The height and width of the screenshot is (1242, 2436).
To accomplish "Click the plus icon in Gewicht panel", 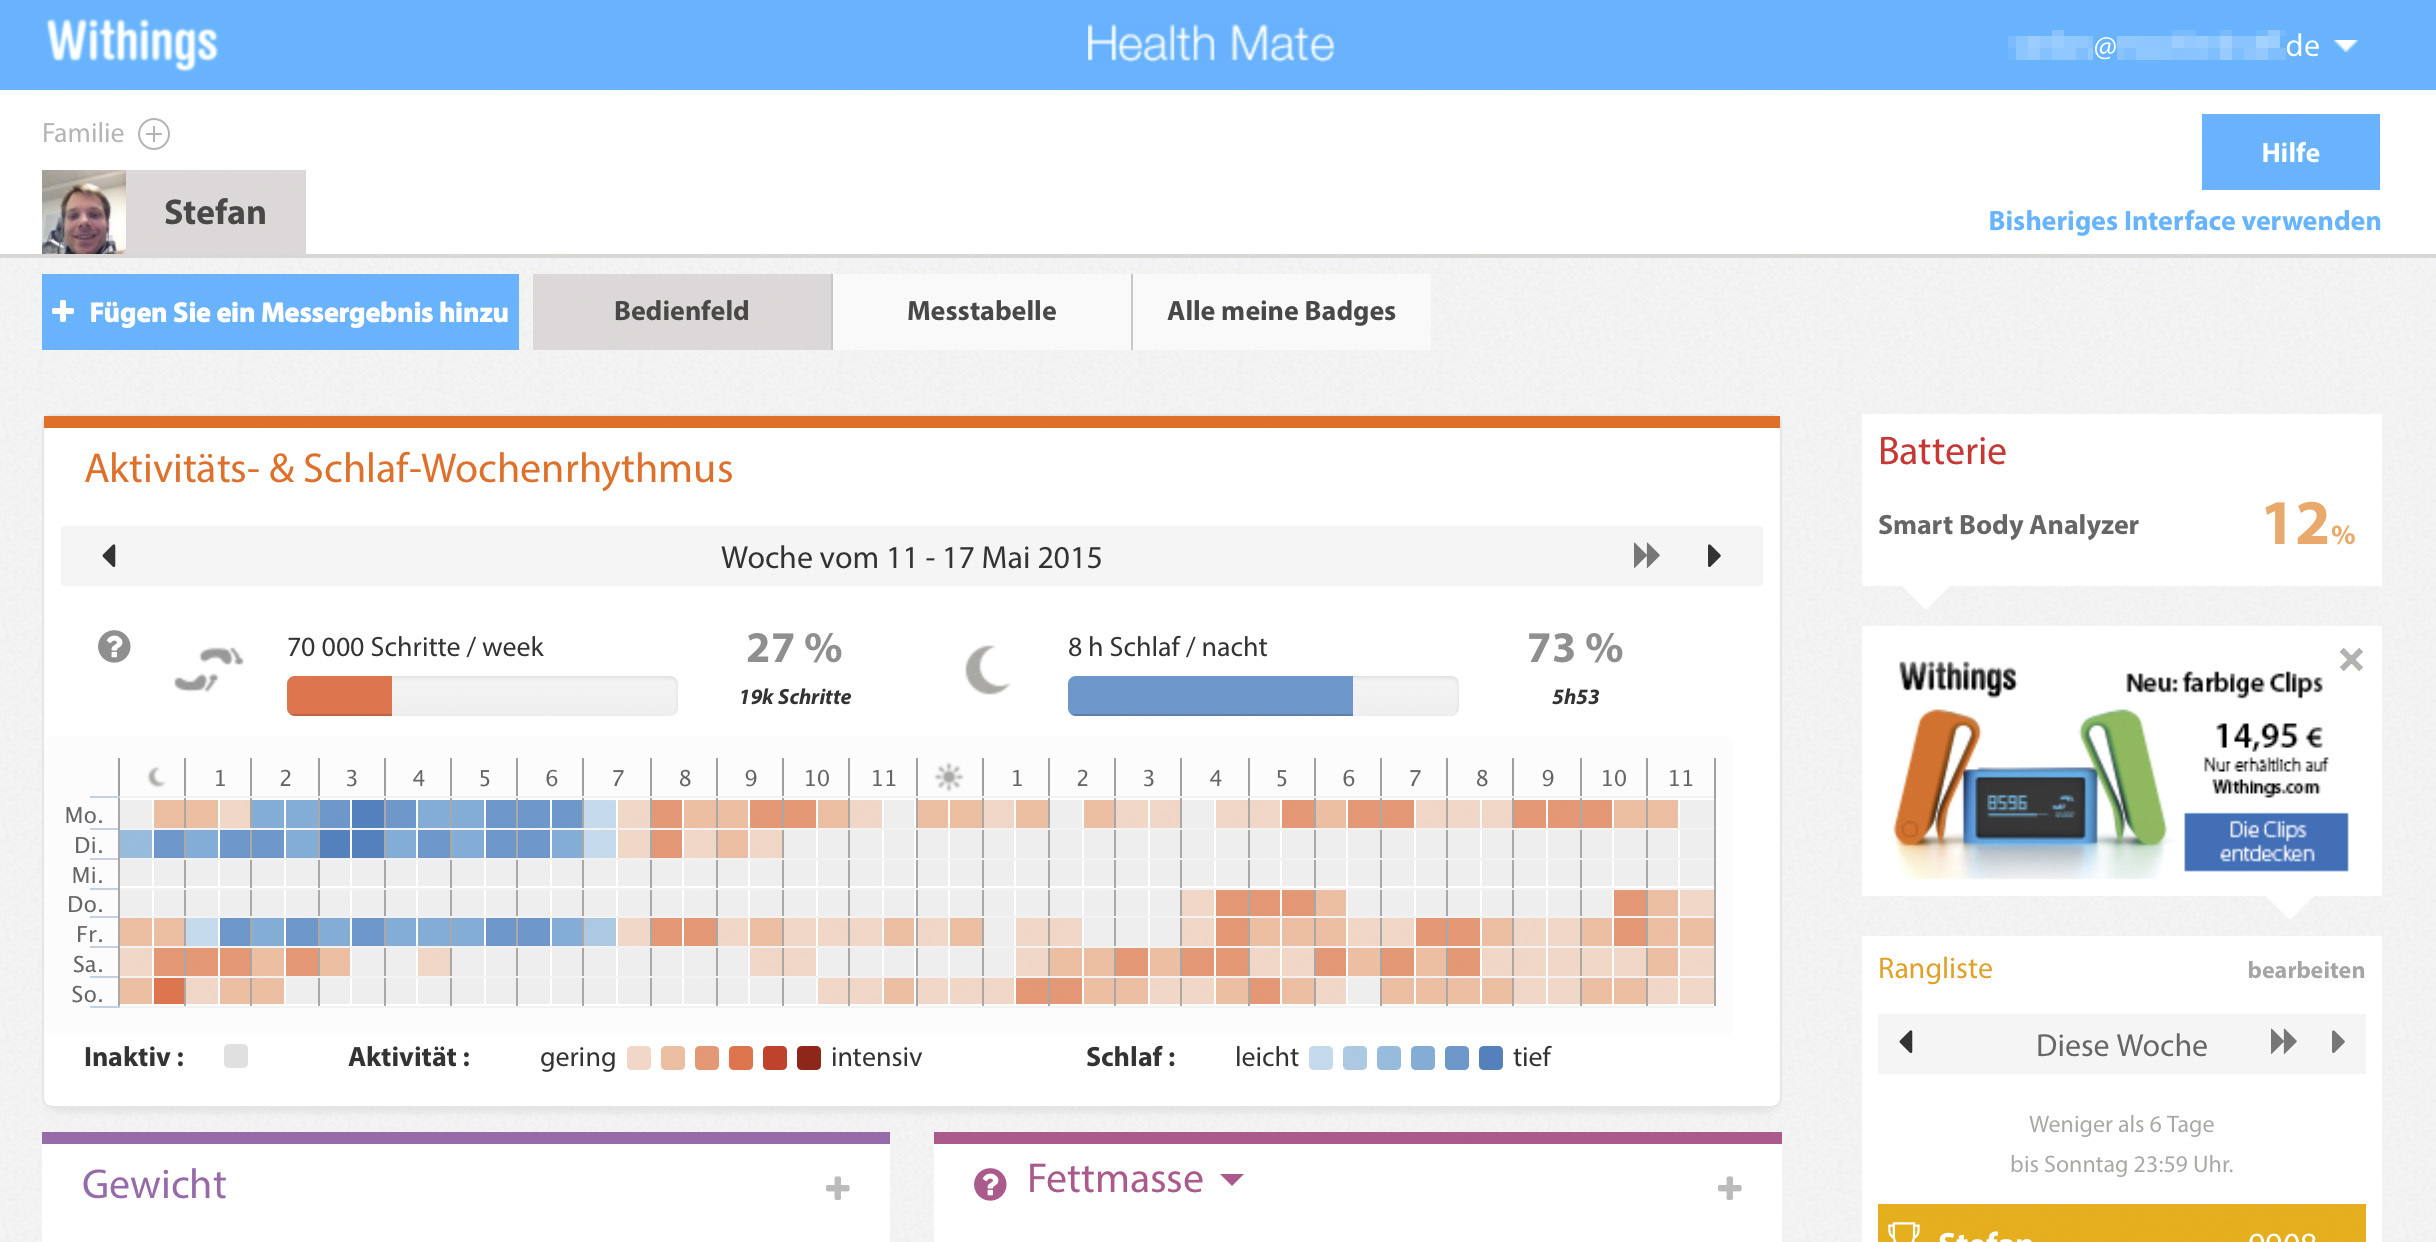I will [837, 1188].
